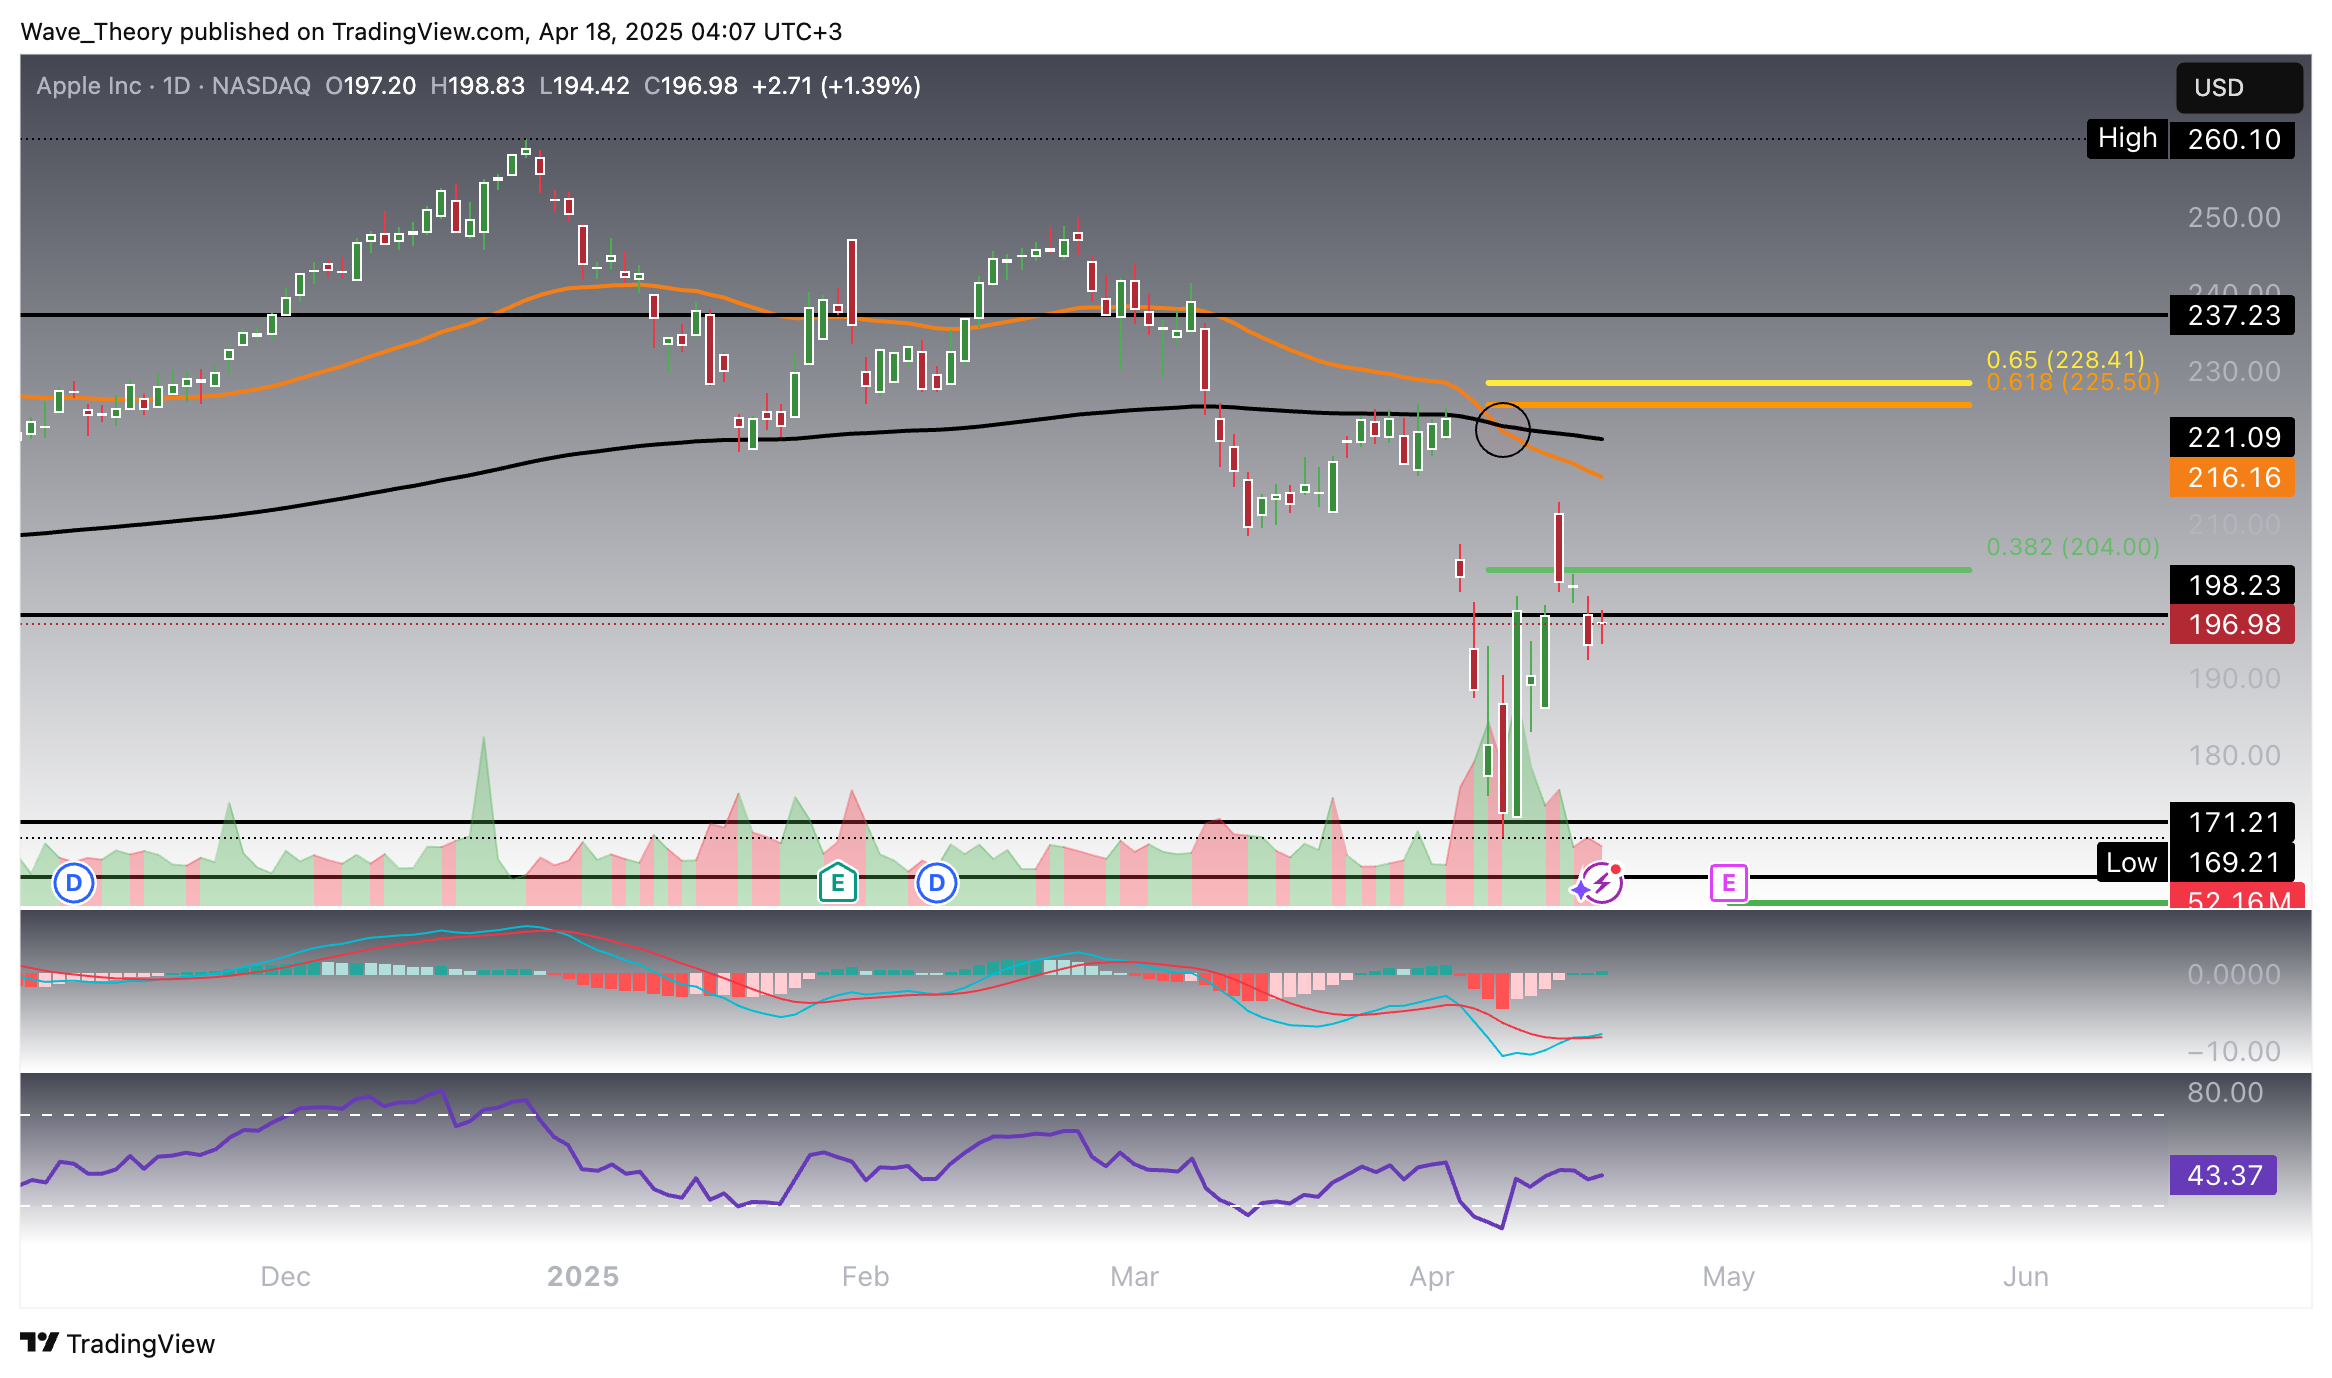Click the D dividend marker beside February earnings
The width and height of the screenshot is (2332, 1378).
click(937, 883)
